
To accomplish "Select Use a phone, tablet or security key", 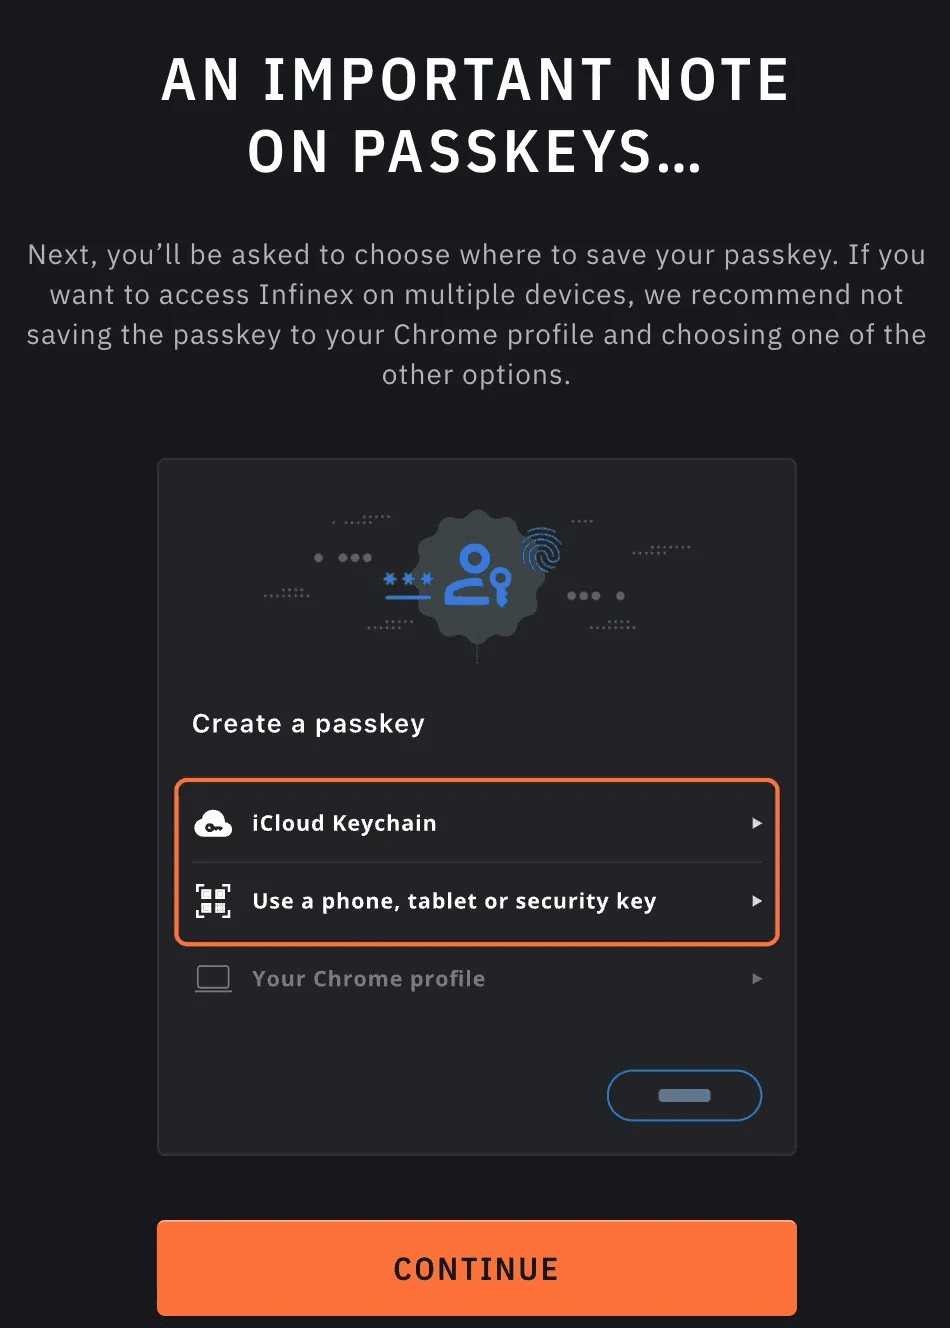I will coord(477,901).
